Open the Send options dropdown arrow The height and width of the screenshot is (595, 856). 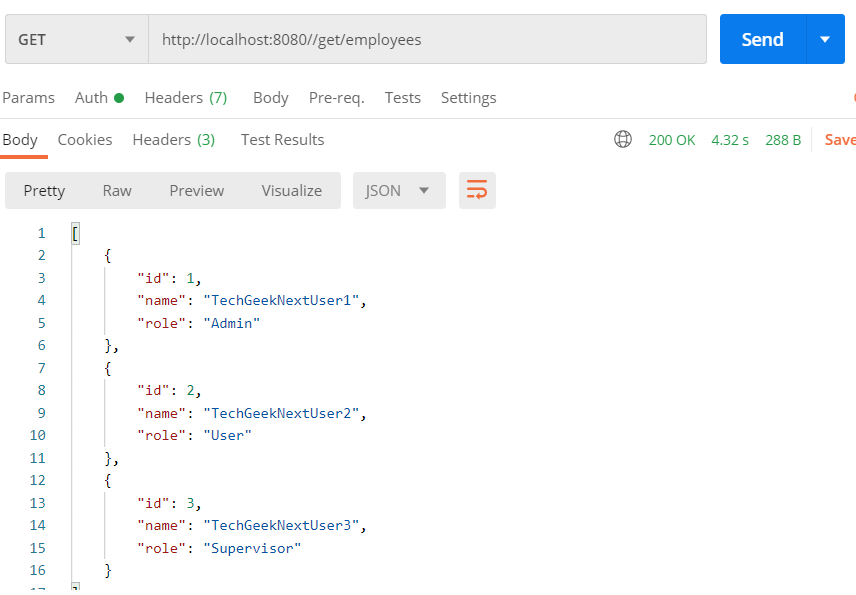pos(825,39)
